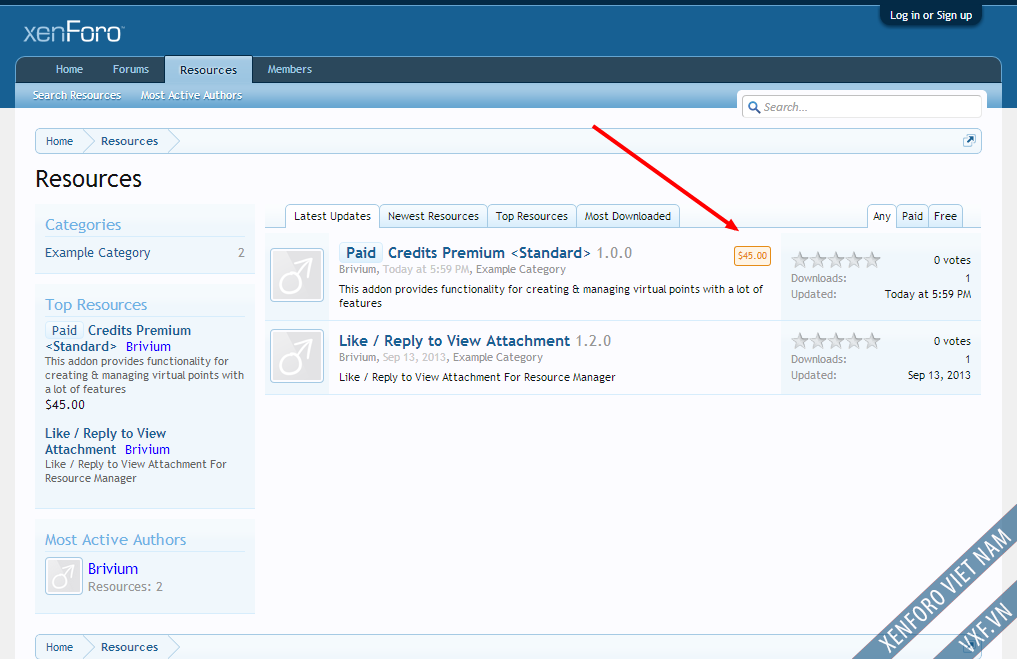Screen dimensions: 1017x659
Task: Click Brivium avatar under Most Active Authors
Action: [64, 576]
